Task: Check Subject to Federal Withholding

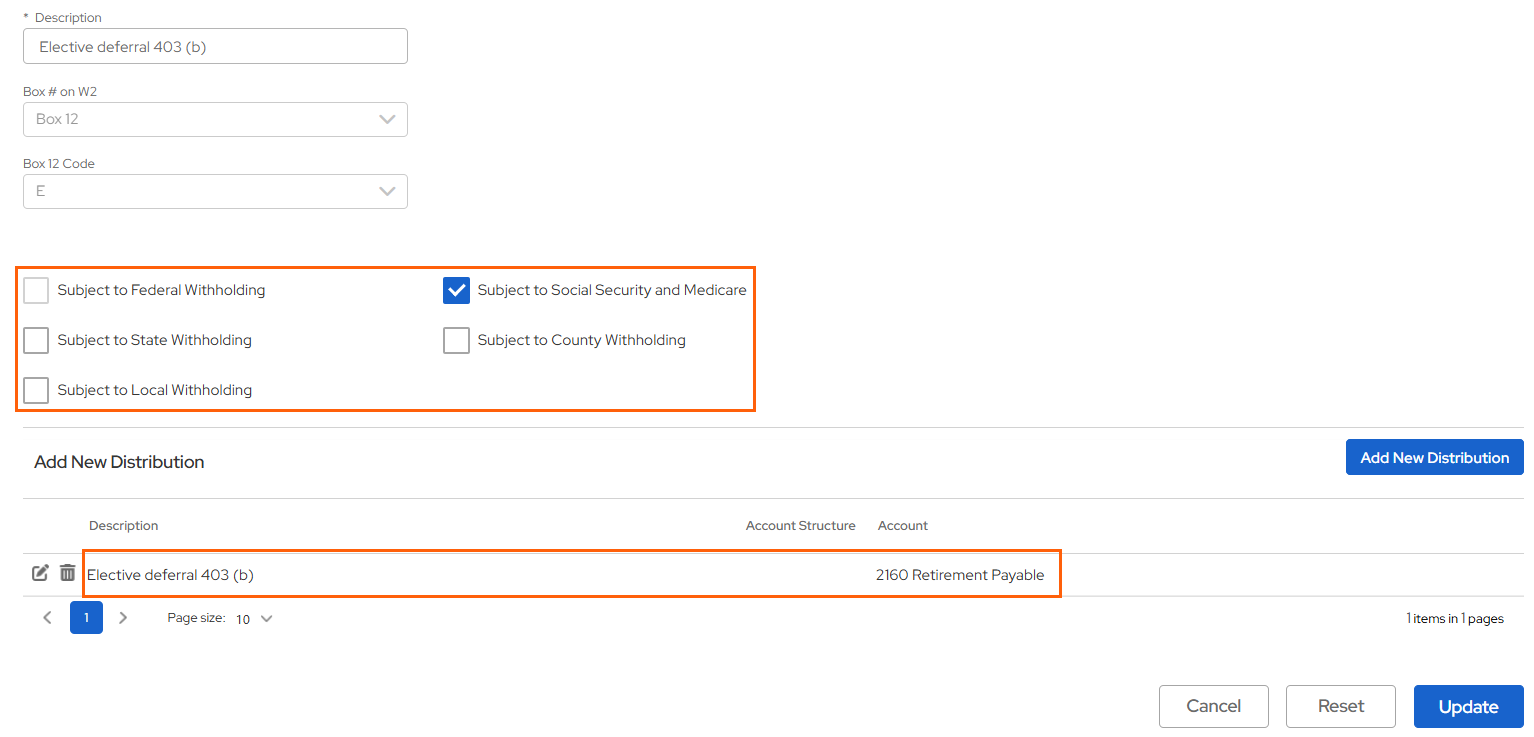Action: coord(36,291)
